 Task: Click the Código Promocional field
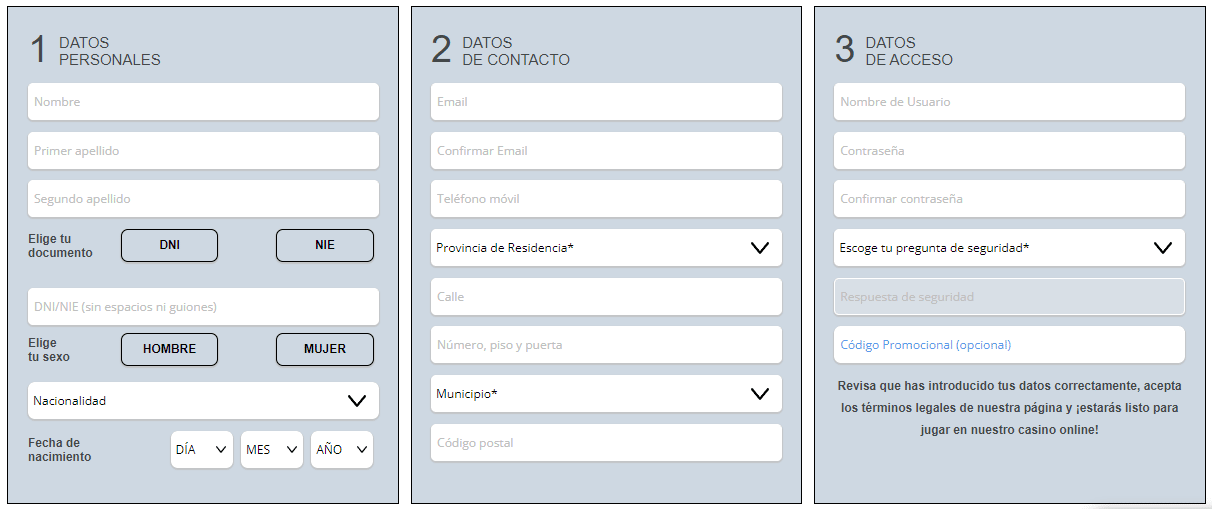(x=1009, y=345)
